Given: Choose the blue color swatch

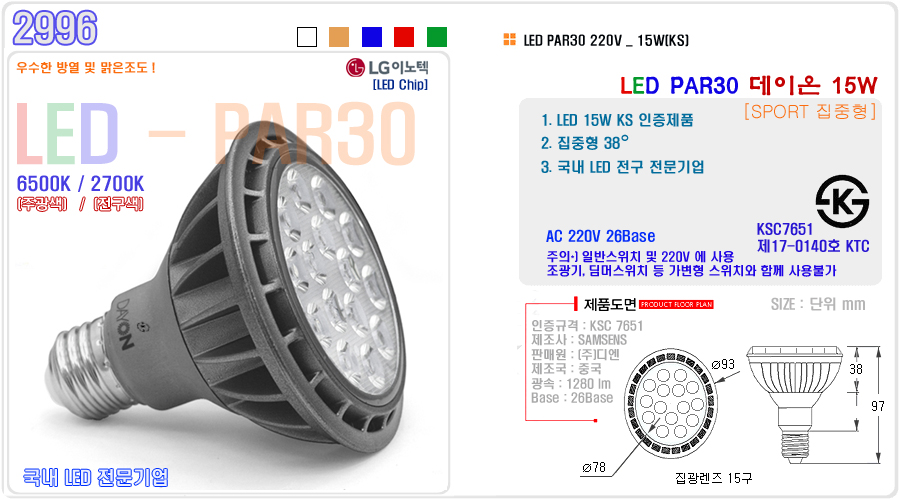Looking at the screenshot, I should pyautogui.click(x=372, y=37).
